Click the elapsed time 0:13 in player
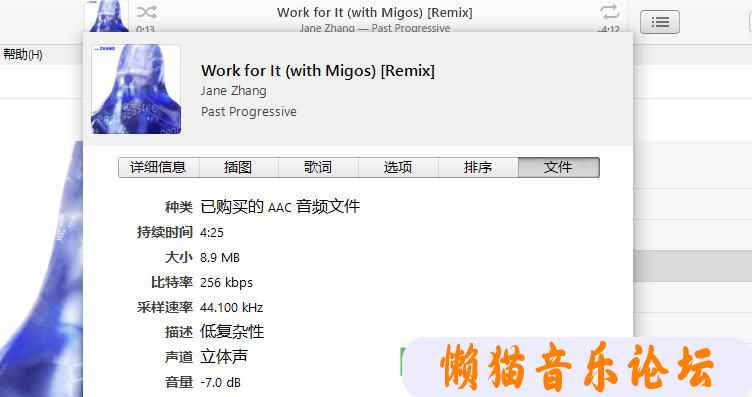Screen dimensions: 752x397 tap(145, 29)
